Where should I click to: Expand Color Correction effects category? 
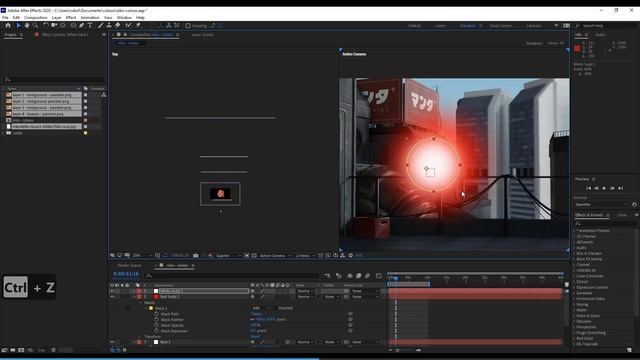574,276
